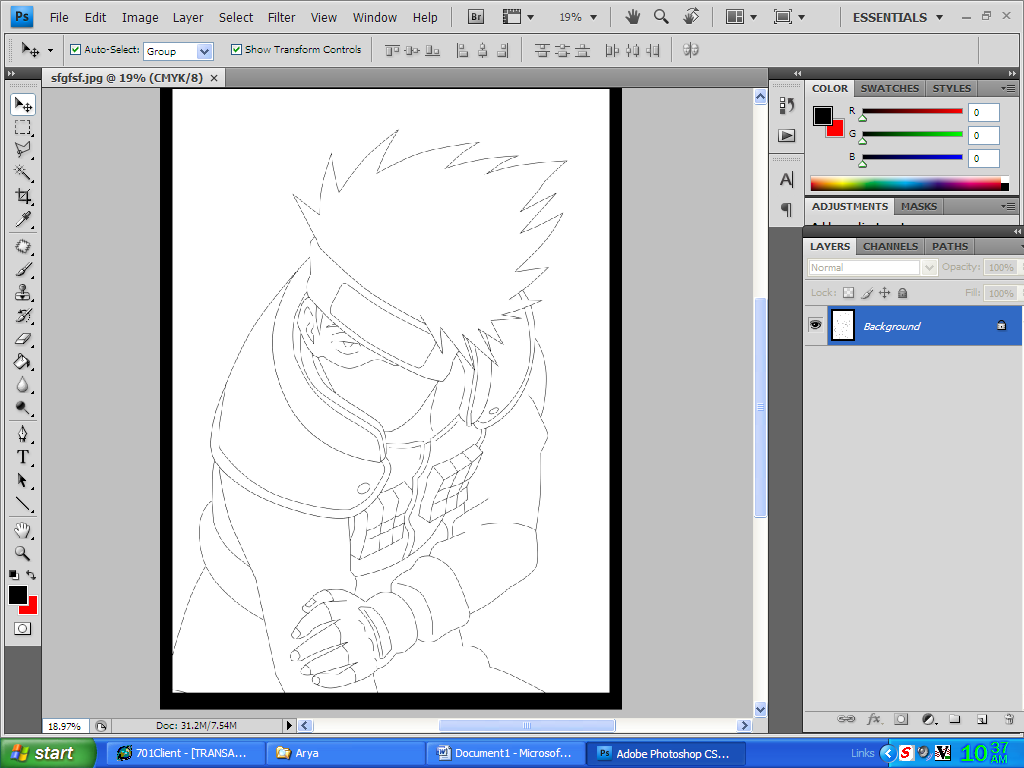Click the Windows start button
The height and width of the screenshot is (768, 1024).
[x=47, y=753]
